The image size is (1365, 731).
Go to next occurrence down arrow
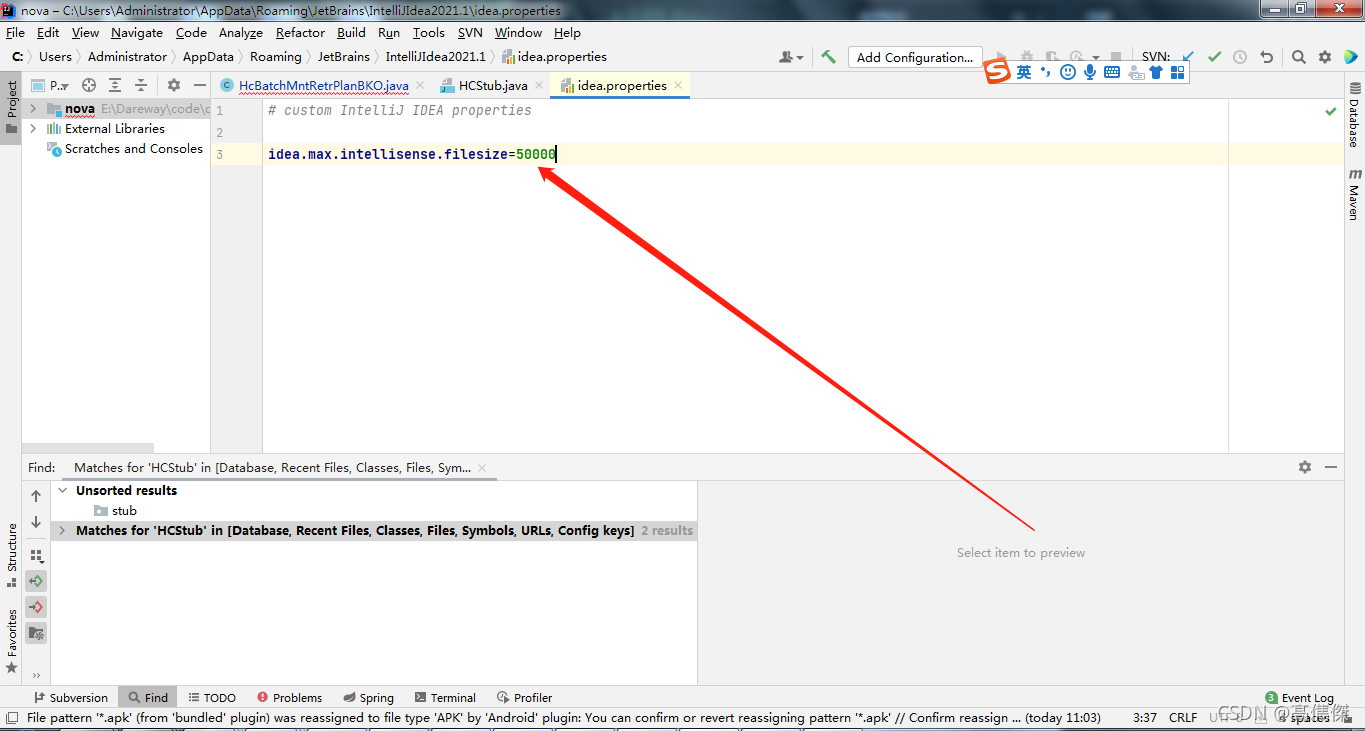[36, 522]
